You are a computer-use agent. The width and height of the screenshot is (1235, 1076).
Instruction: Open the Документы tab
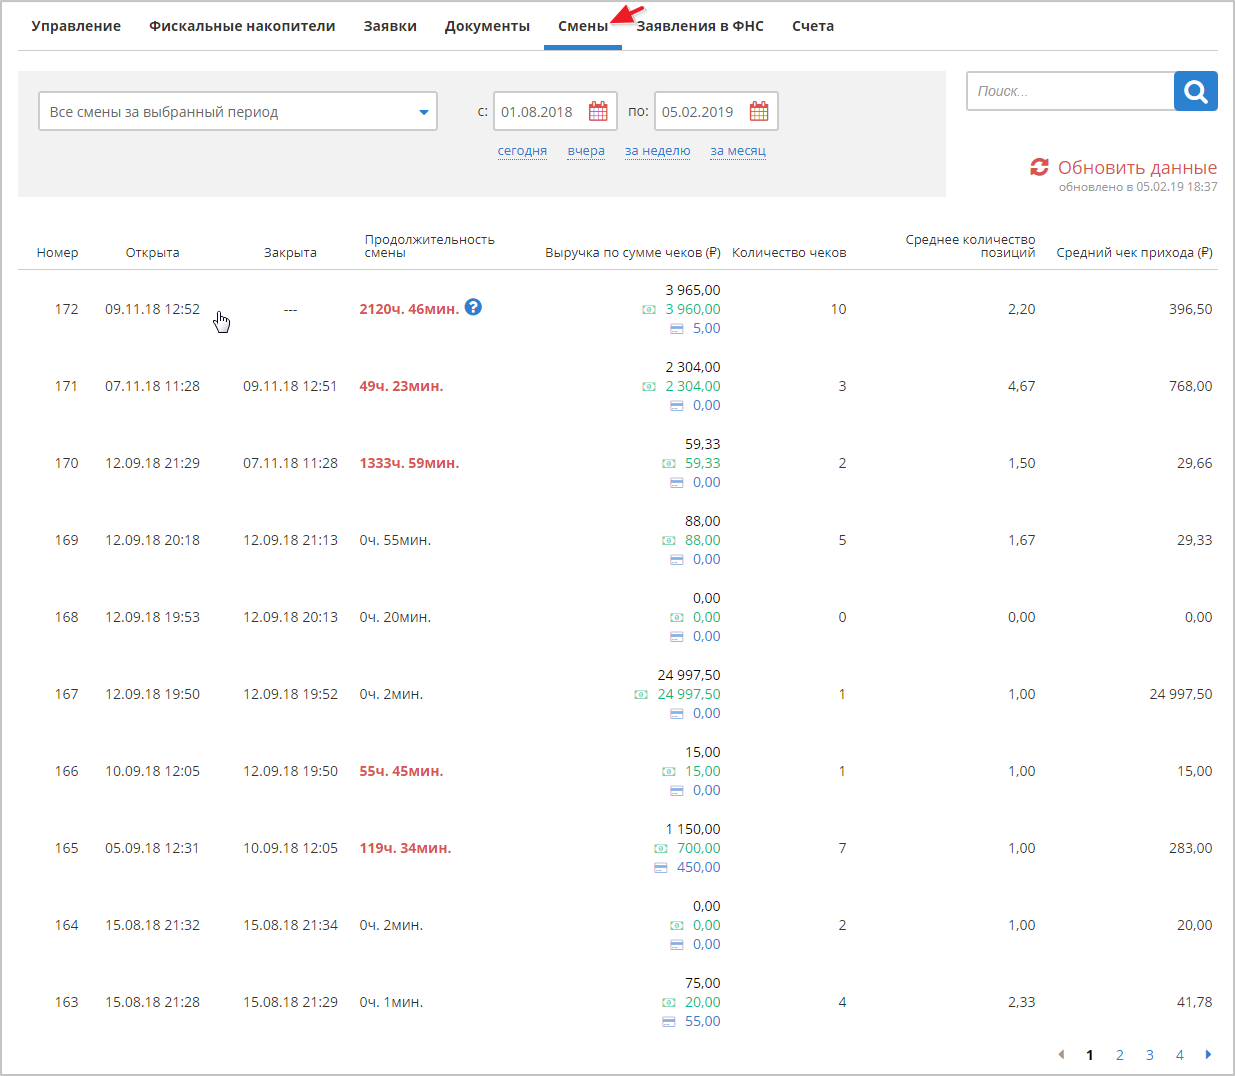point(487,26)
